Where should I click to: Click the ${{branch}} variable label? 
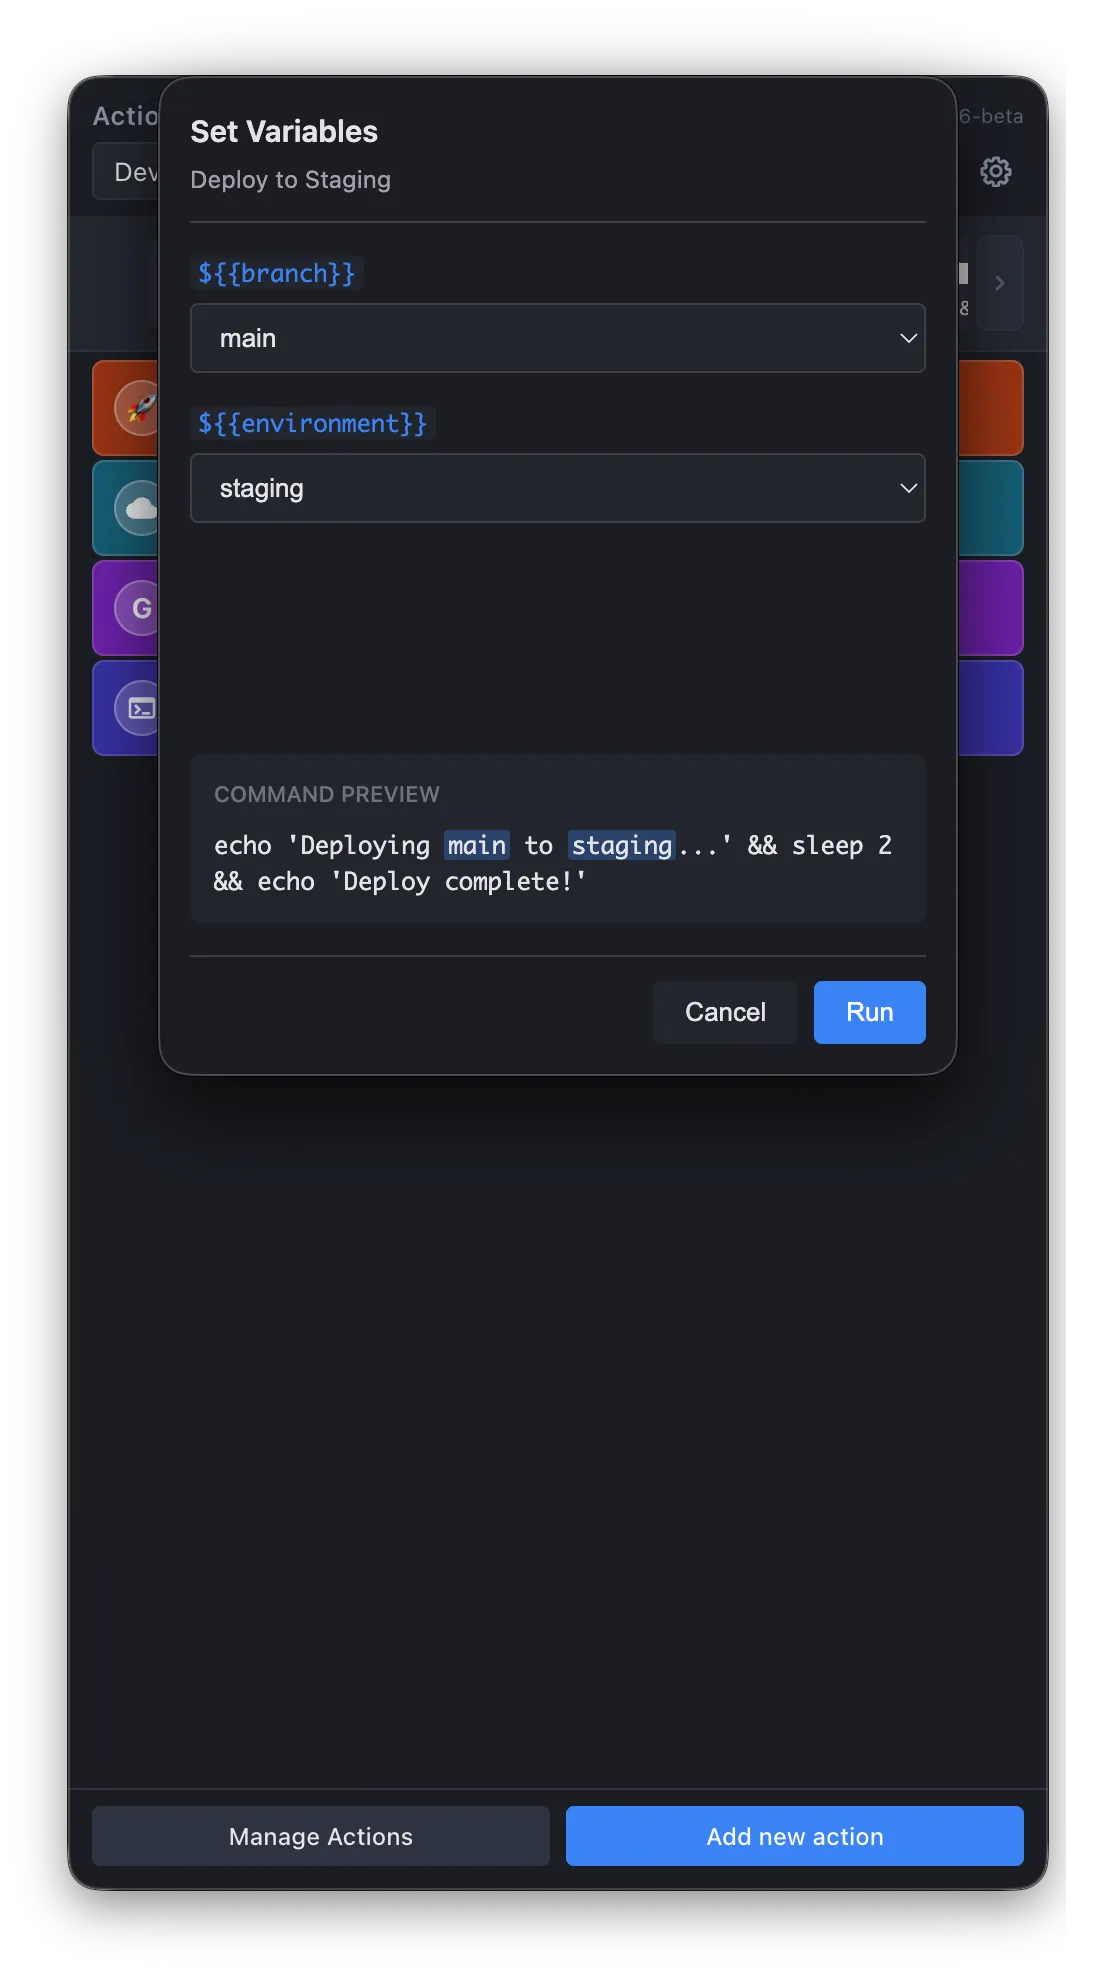pos(277,273)
